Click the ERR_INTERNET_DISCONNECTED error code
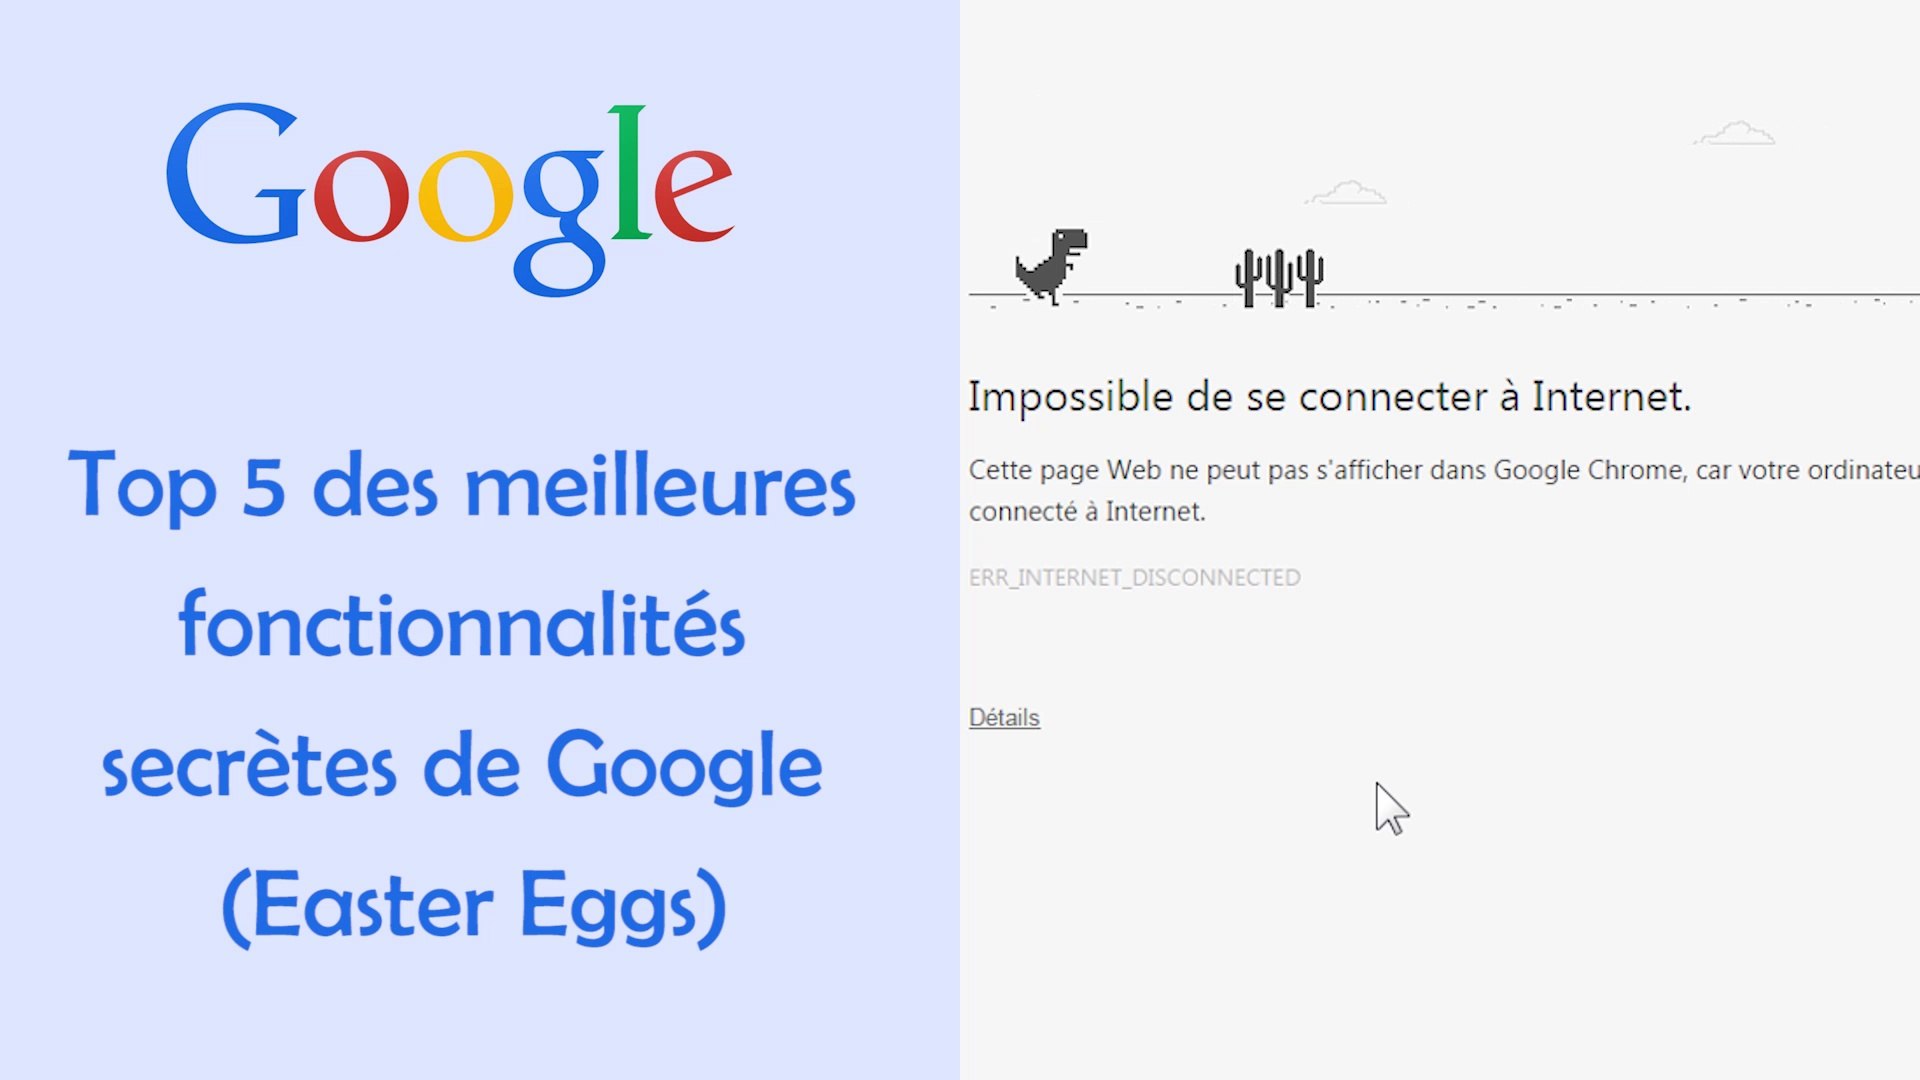This screenshot has width=1920, height=1080. pos(1134,578)
